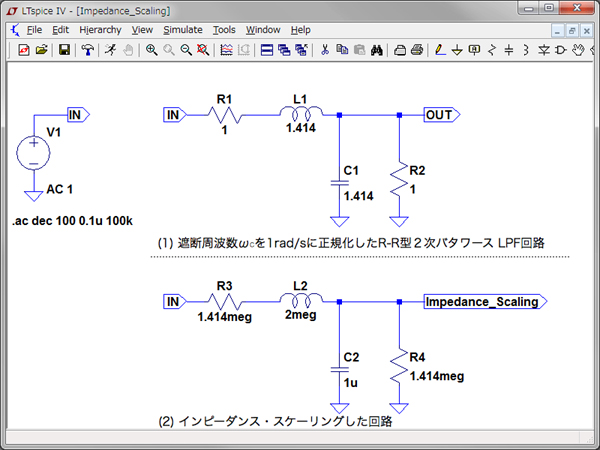The width and height of the screenshot is (600, 450).
Task: Click the Impedance_Scaling output label
Action: pos(482,302)
